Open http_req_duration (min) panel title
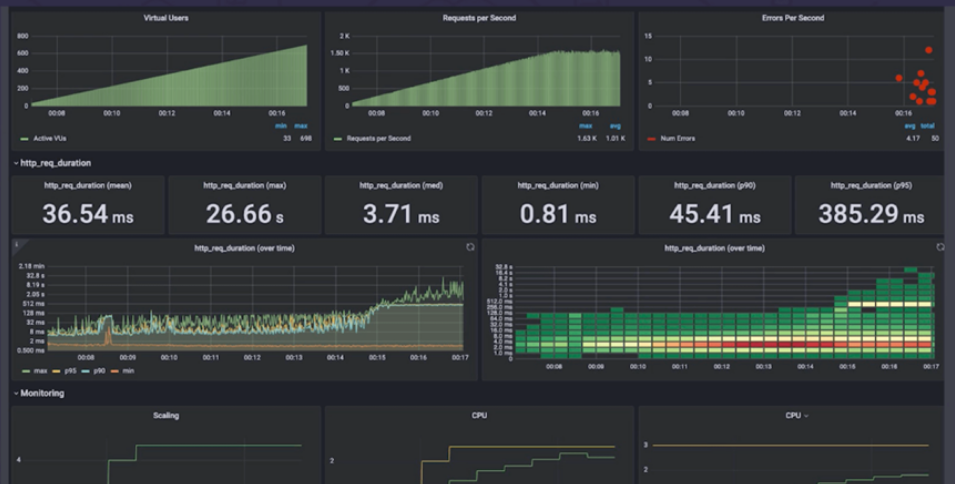This screenshot has width=955, height=484. click(x=558, y=186)
